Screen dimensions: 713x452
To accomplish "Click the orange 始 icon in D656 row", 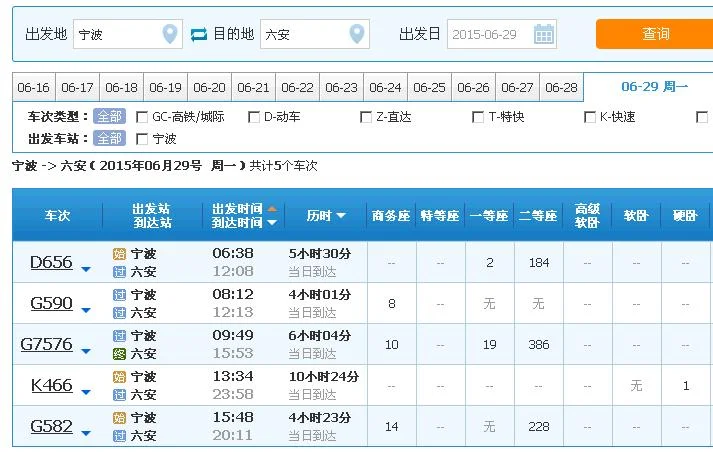I will (119, 254).
